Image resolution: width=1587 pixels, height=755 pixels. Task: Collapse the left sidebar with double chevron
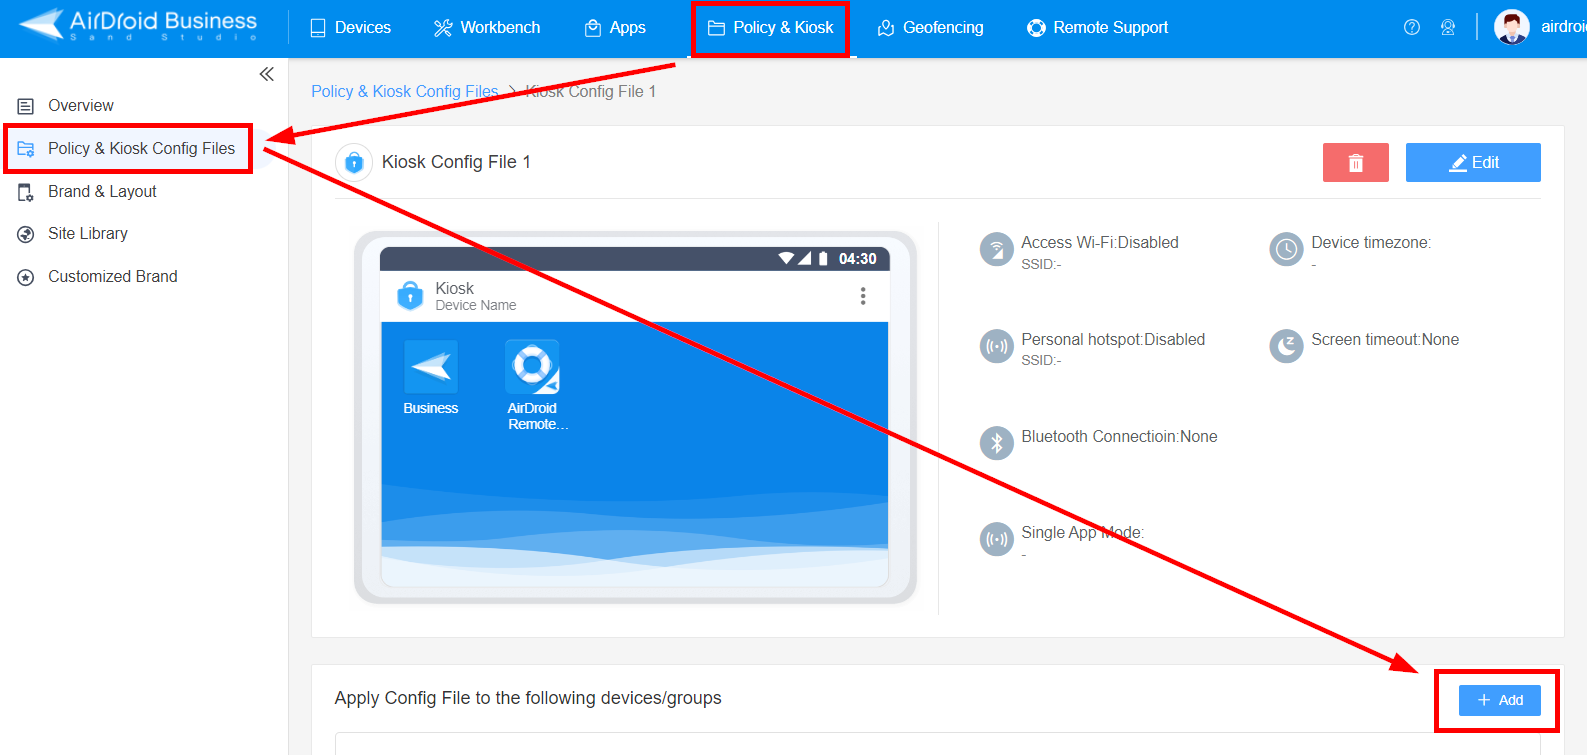[x=267, y=74]
